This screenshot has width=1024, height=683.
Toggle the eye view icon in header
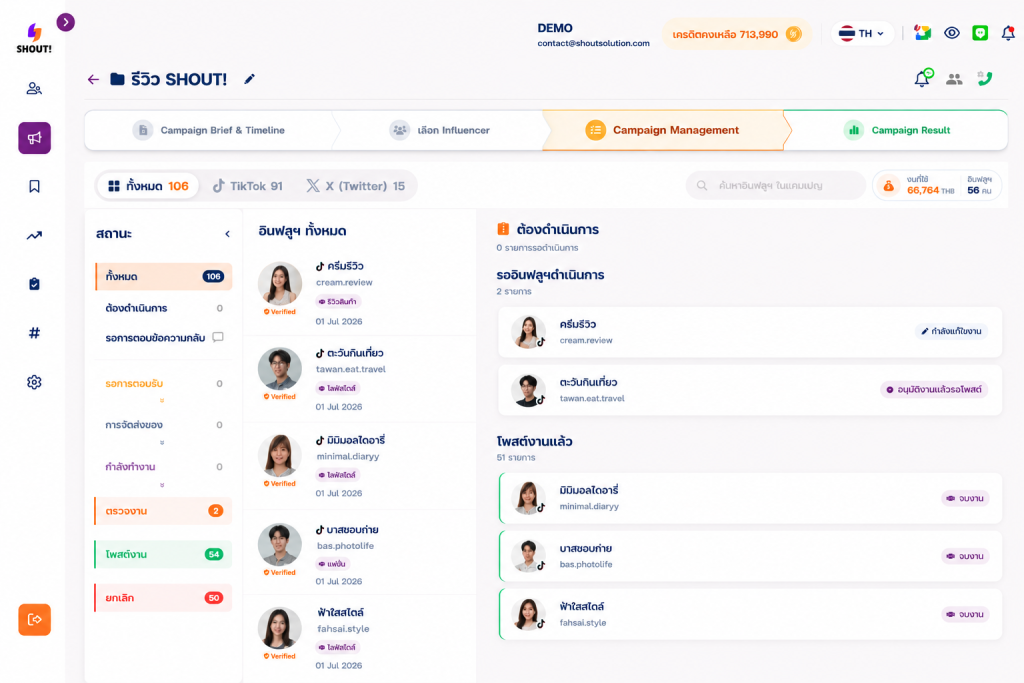[952, 33]
